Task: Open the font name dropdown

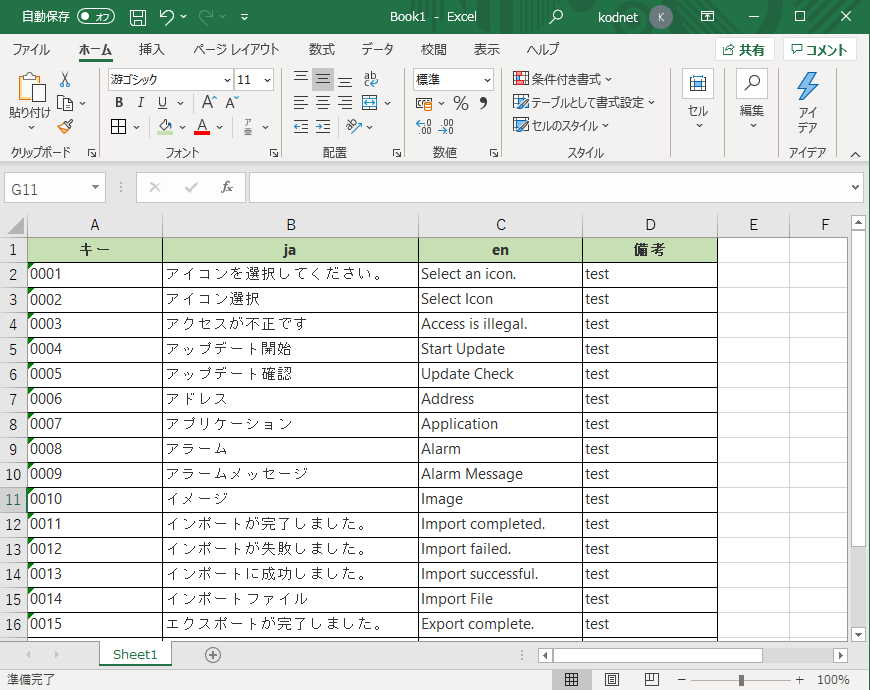Action: (227, 80)
